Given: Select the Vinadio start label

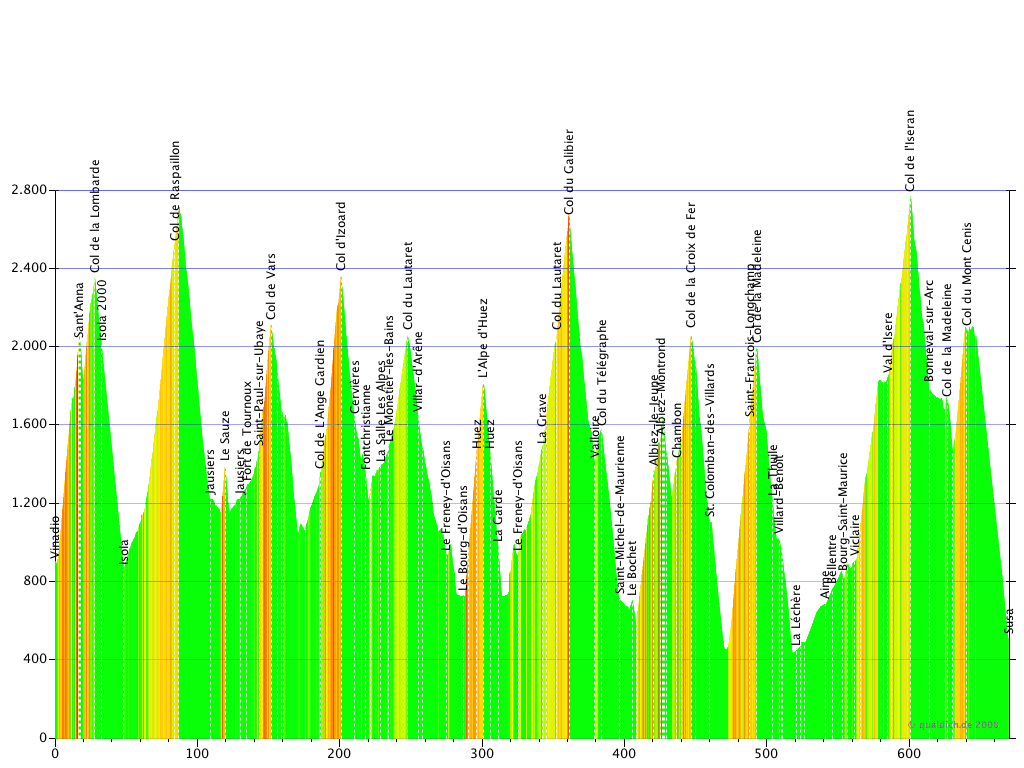Looking at the screenshot, I should click(x=56, y=537).
